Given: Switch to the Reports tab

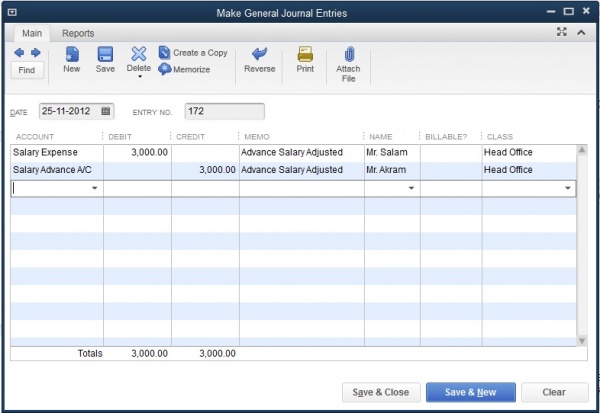Looking at the screenshot, I should coord(78,33).
